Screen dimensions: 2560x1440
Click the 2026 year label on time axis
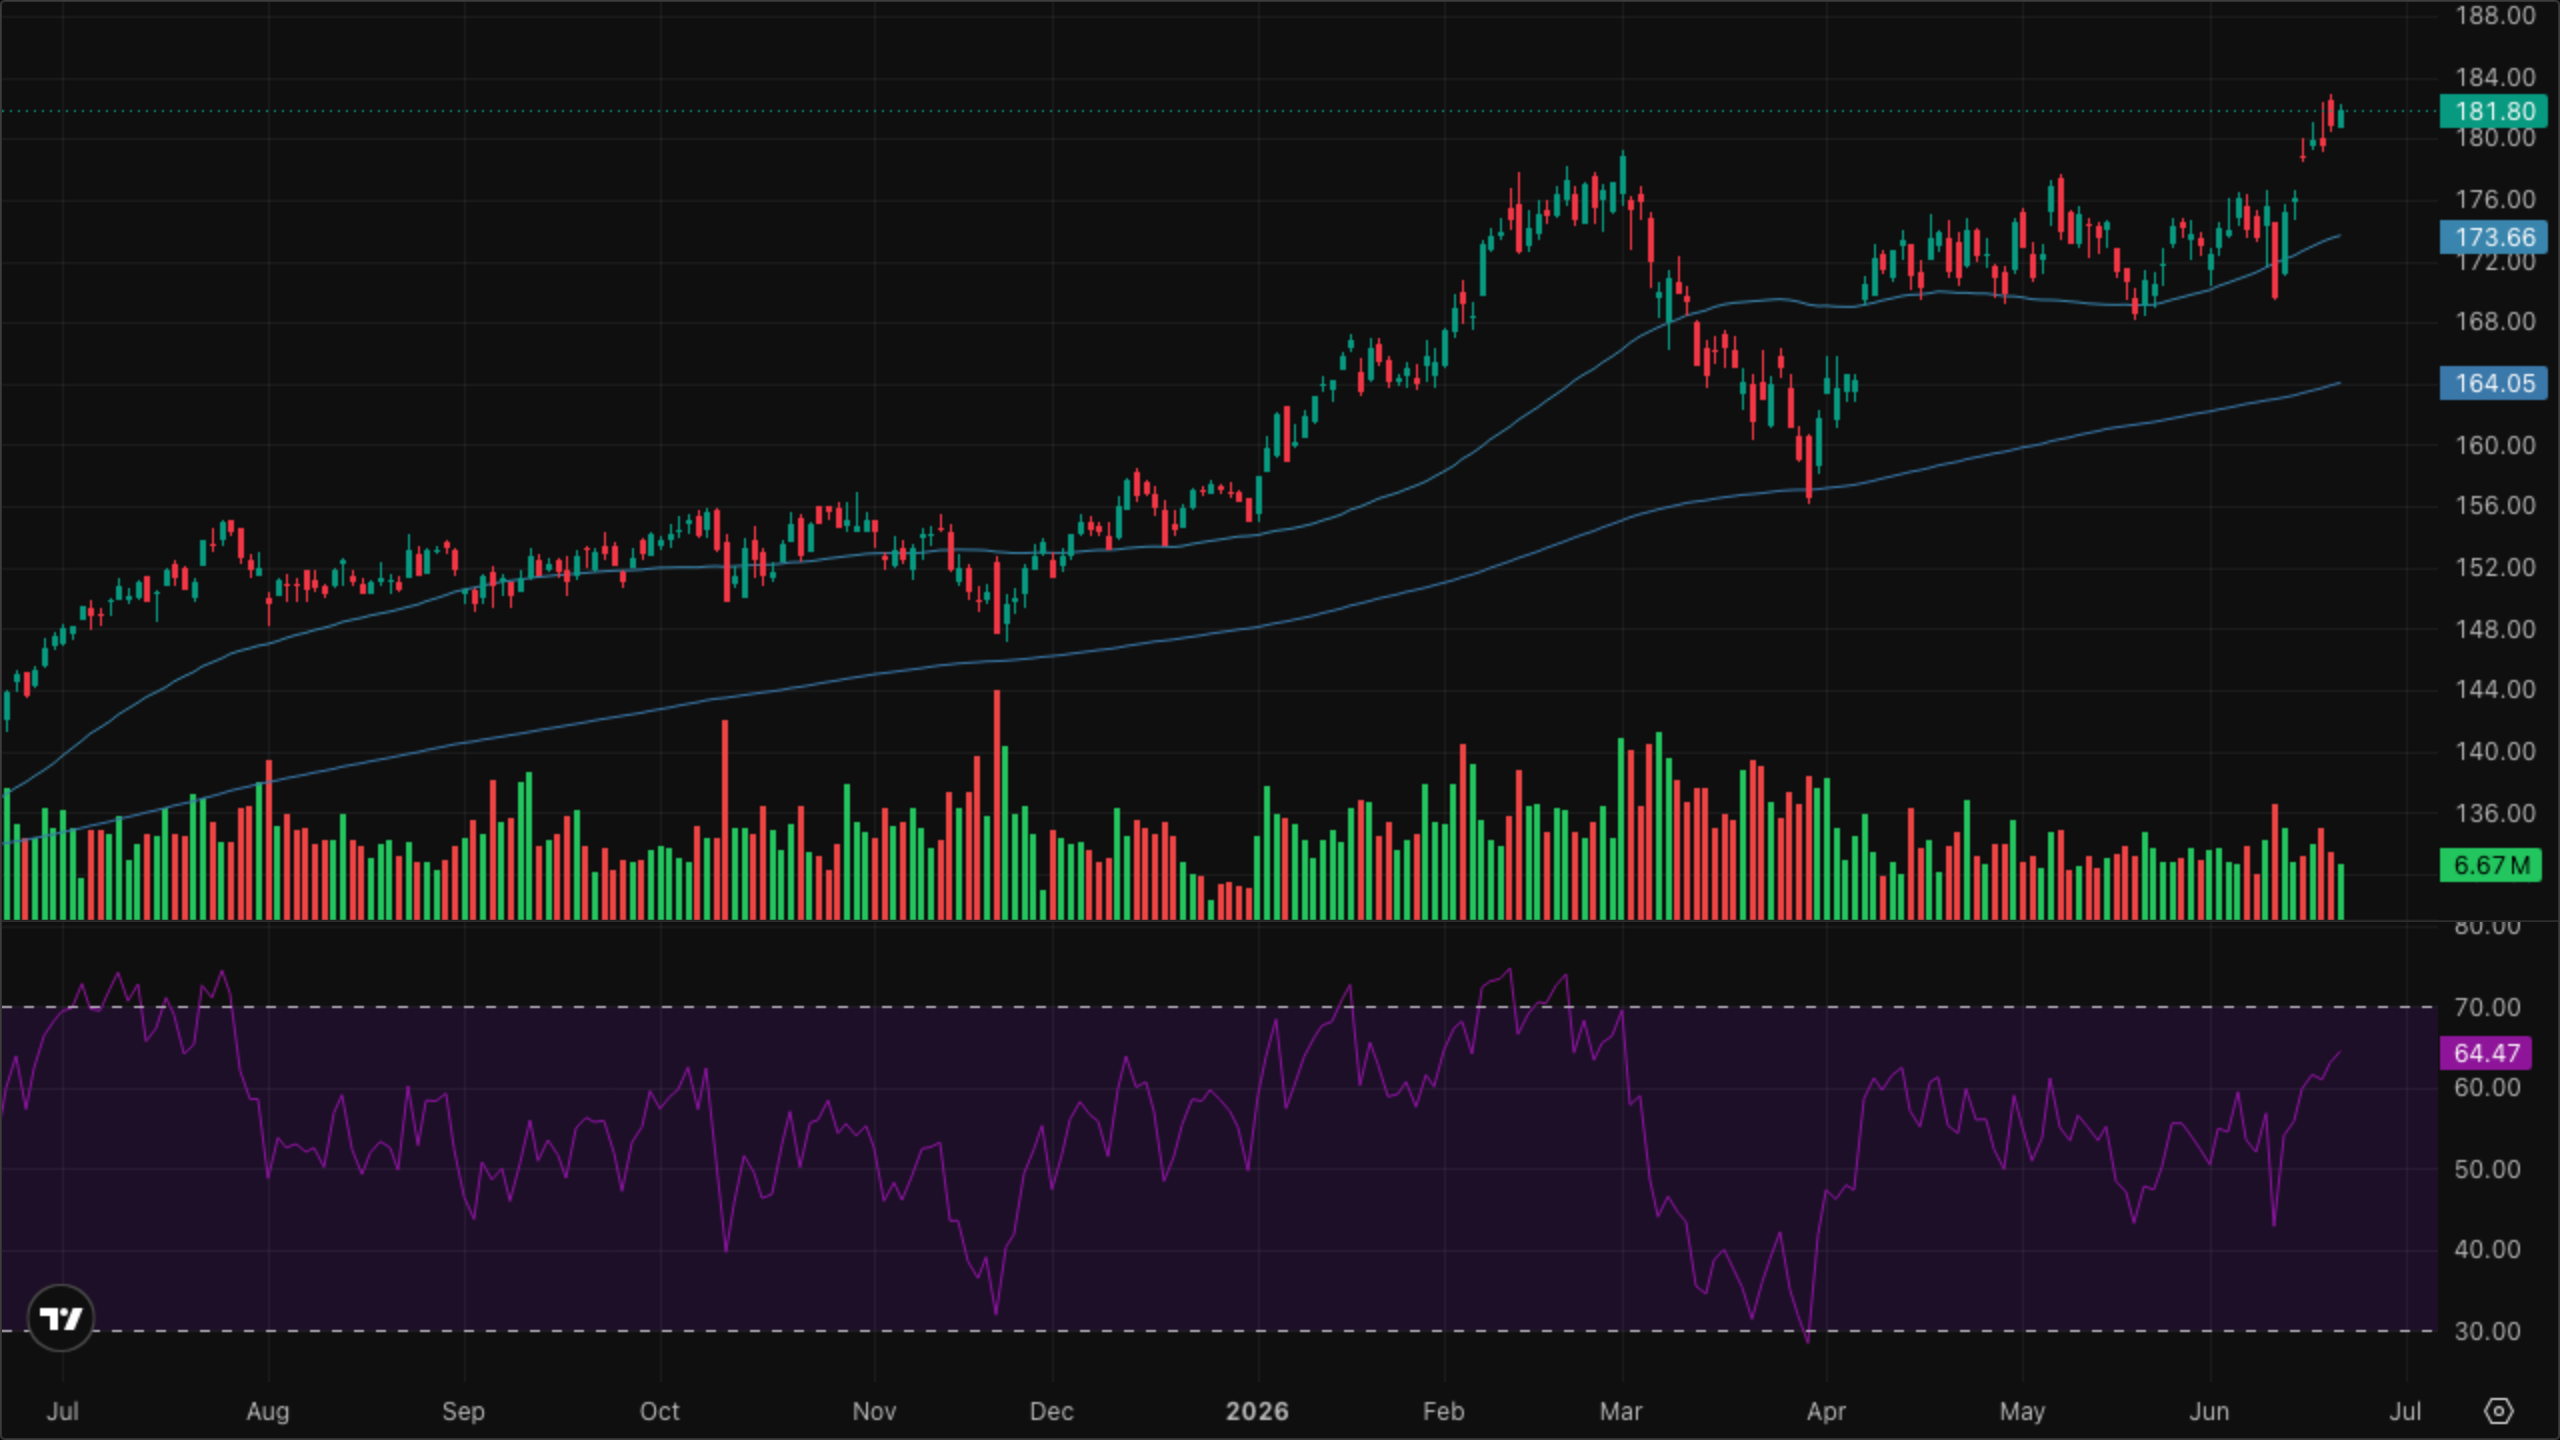(x=1257, y=1411)
